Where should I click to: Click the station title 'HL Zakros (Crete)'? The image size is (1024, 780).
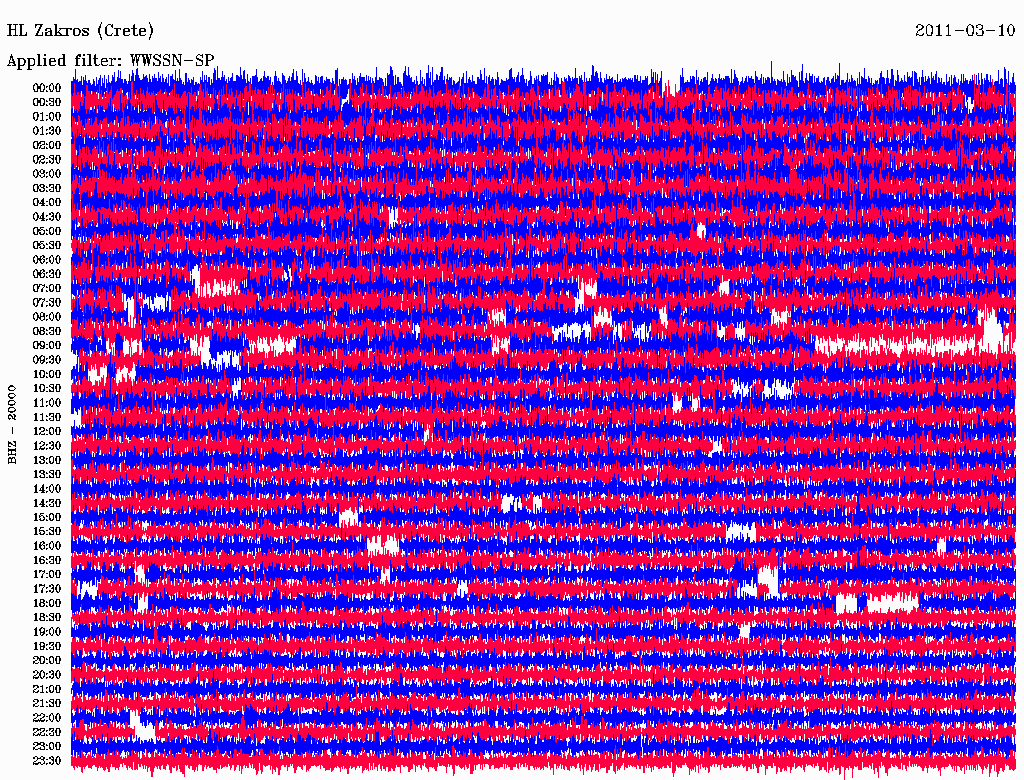point(80,31)
